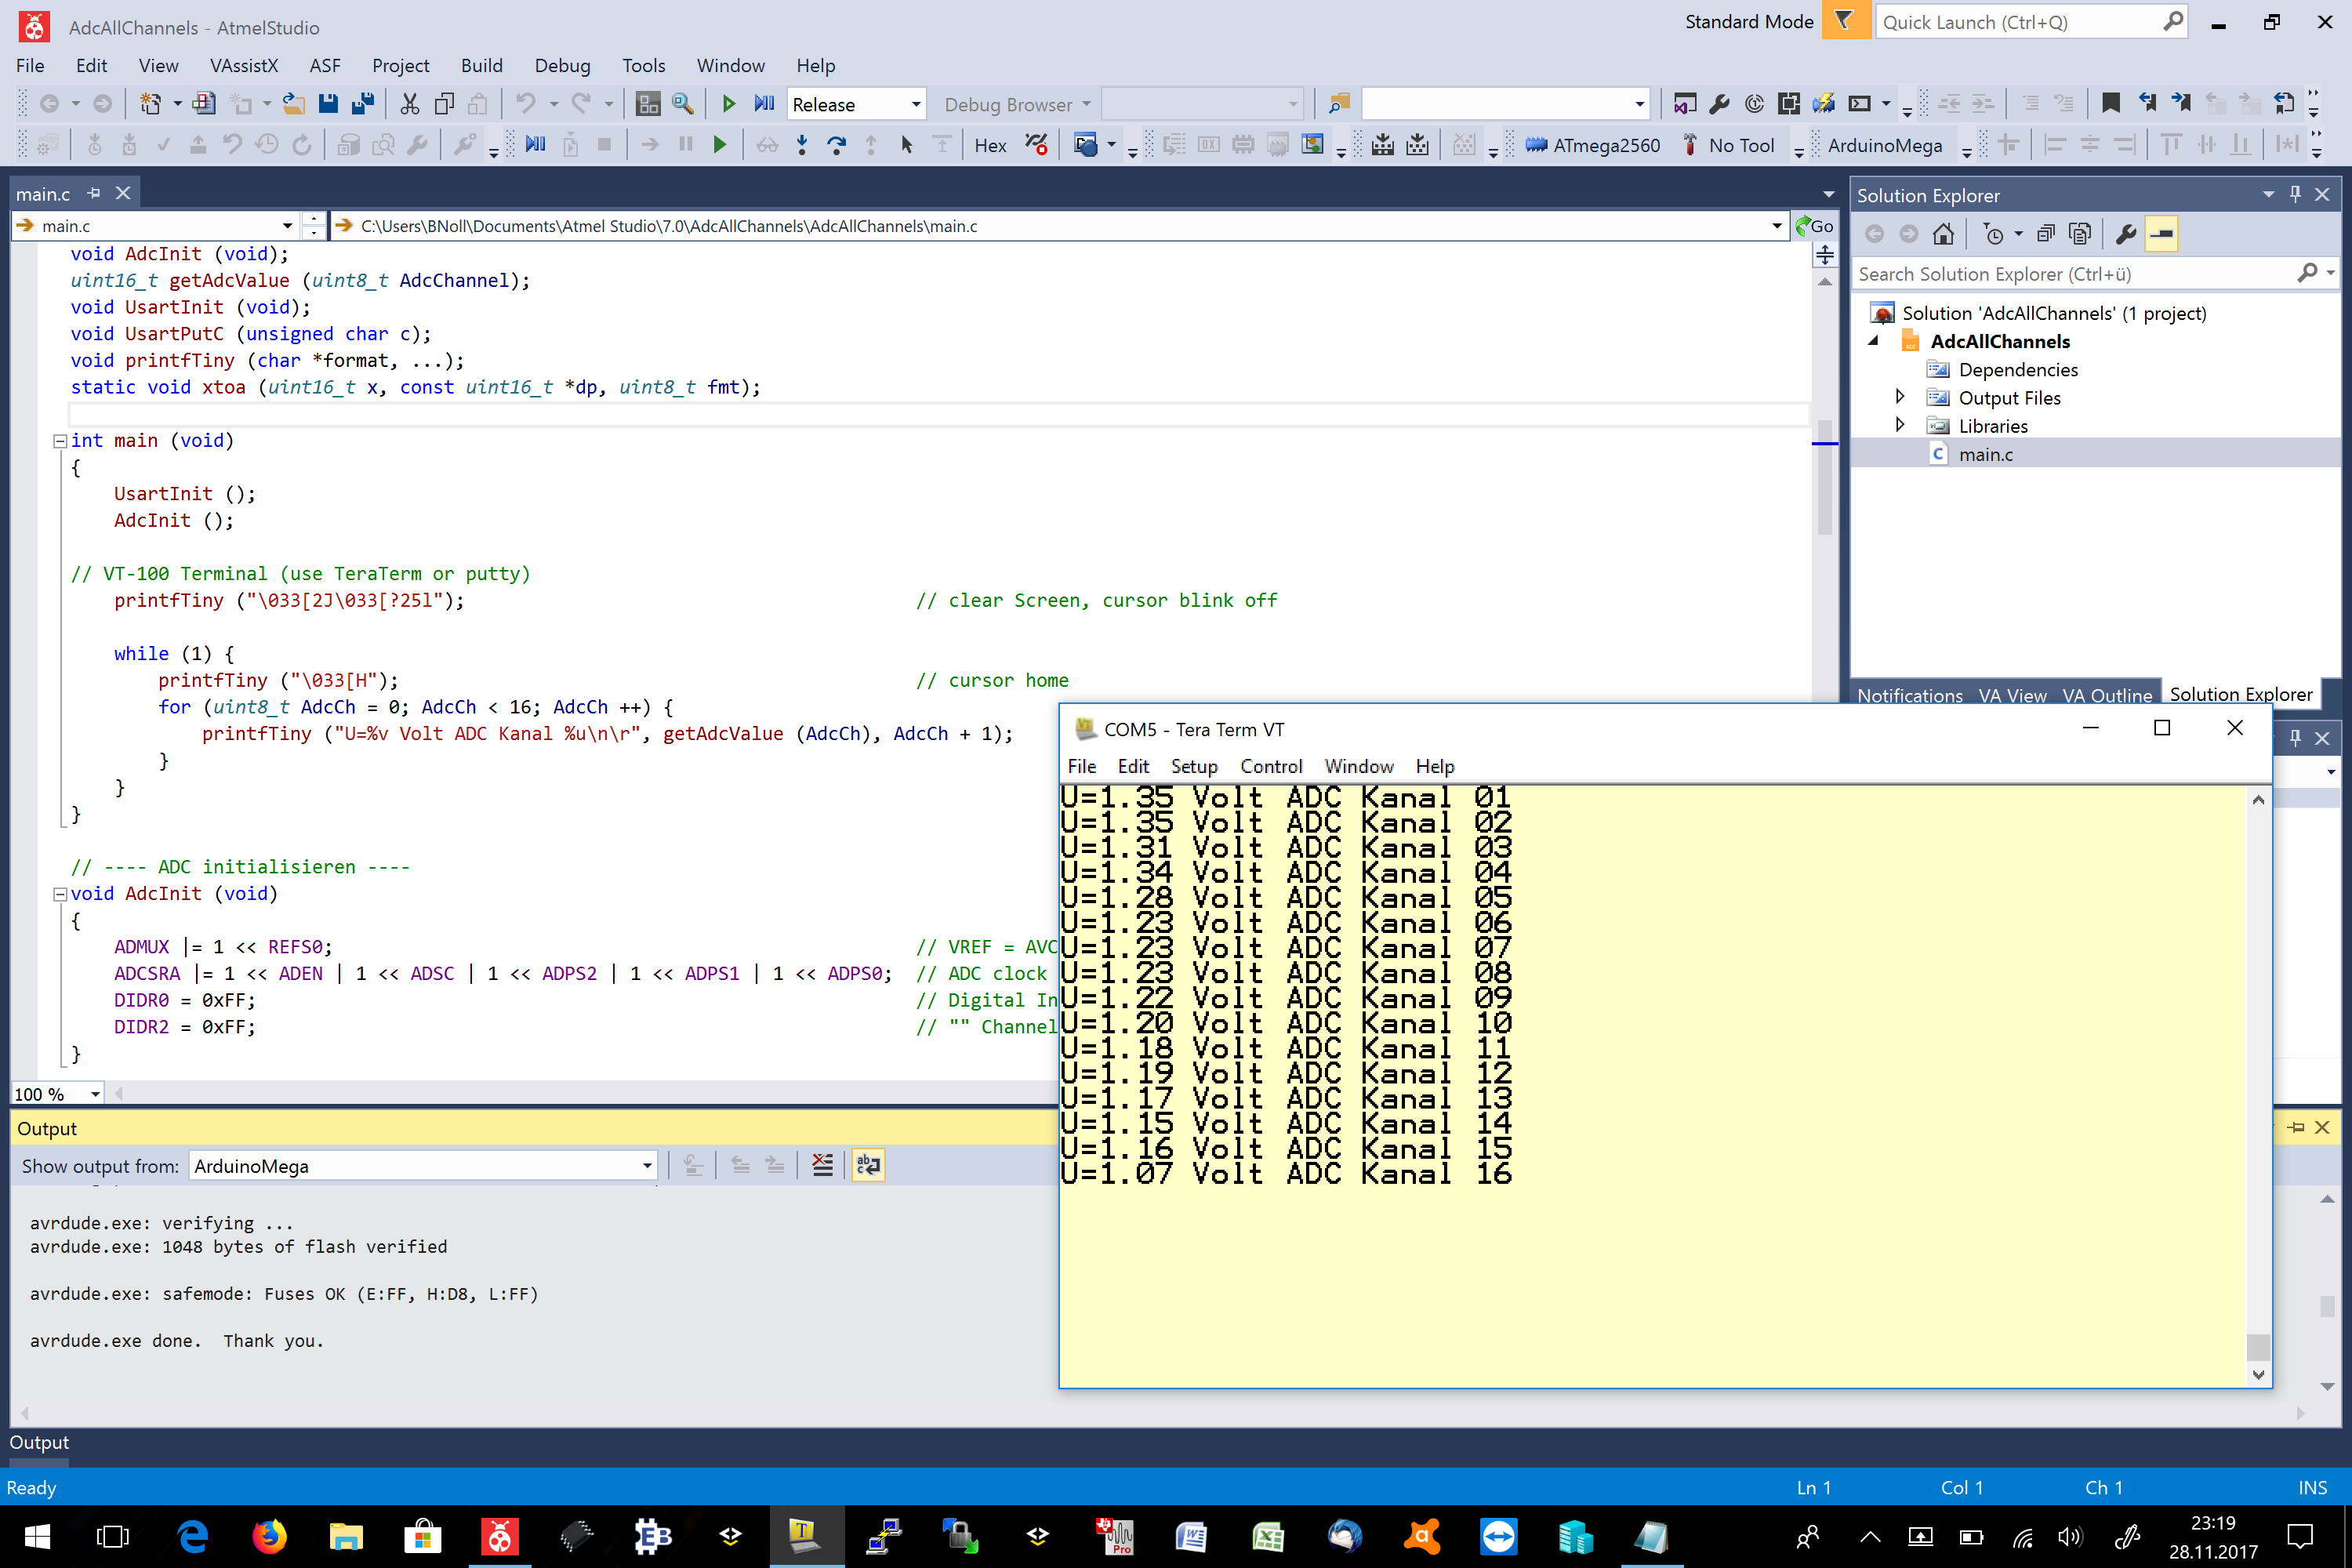This screenshot has width=2352, height=1568.
Task: Click the feedback filter icon near Quick Launch
Action: (1845, 21)
